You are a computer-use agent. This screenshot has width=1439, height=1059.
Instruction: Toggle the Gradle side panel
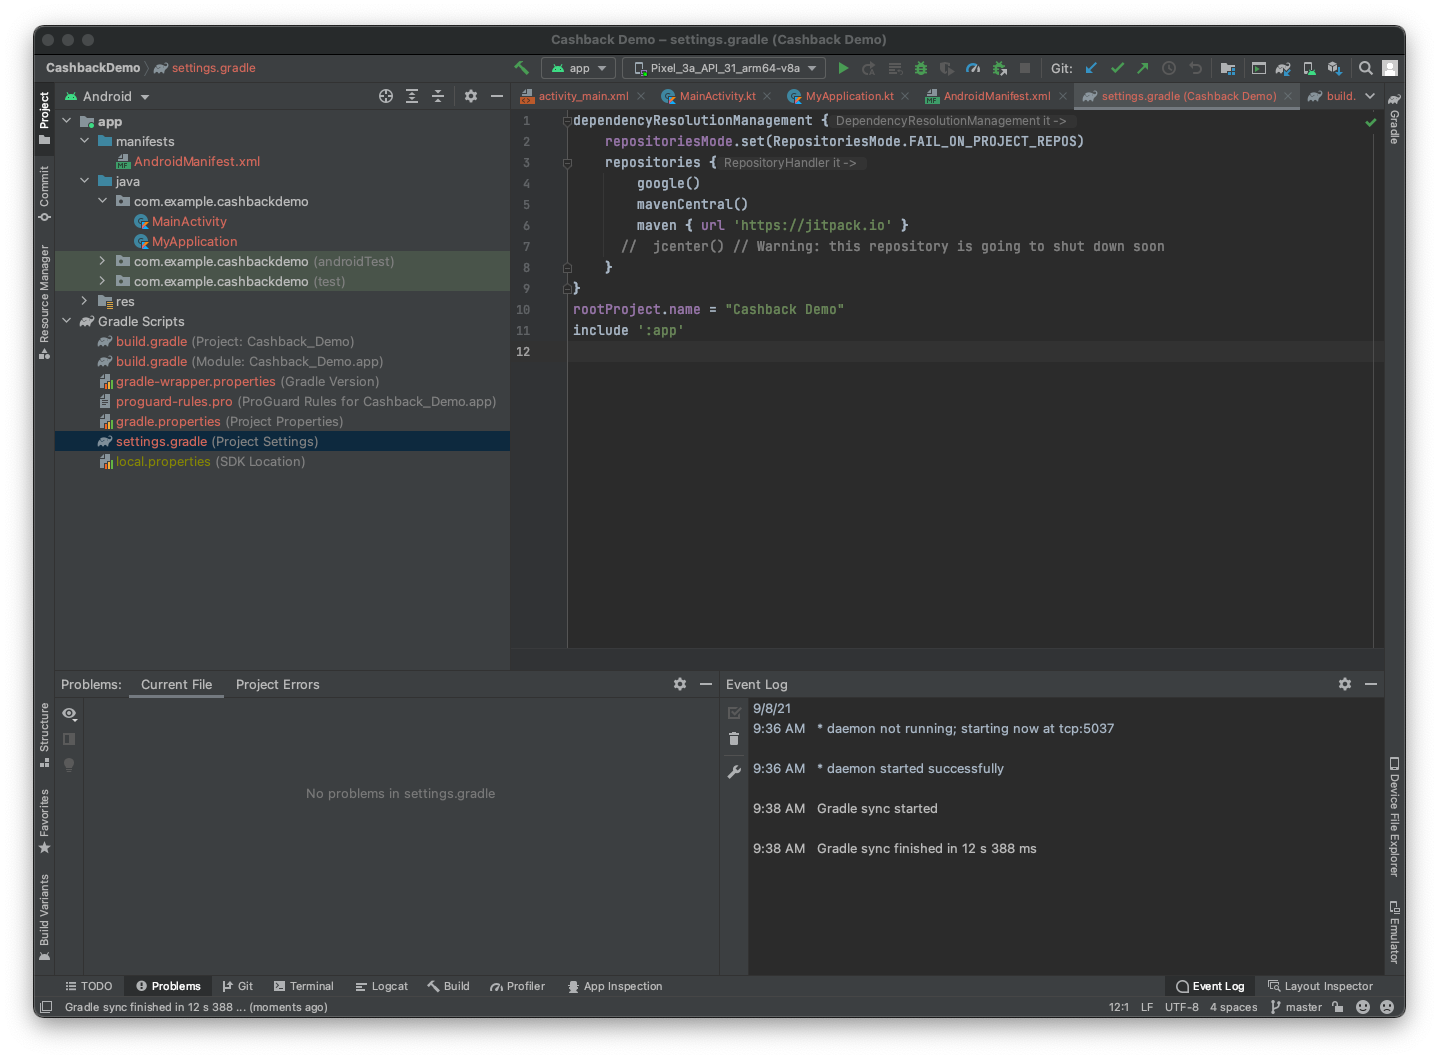click(x=1394, y=119)
